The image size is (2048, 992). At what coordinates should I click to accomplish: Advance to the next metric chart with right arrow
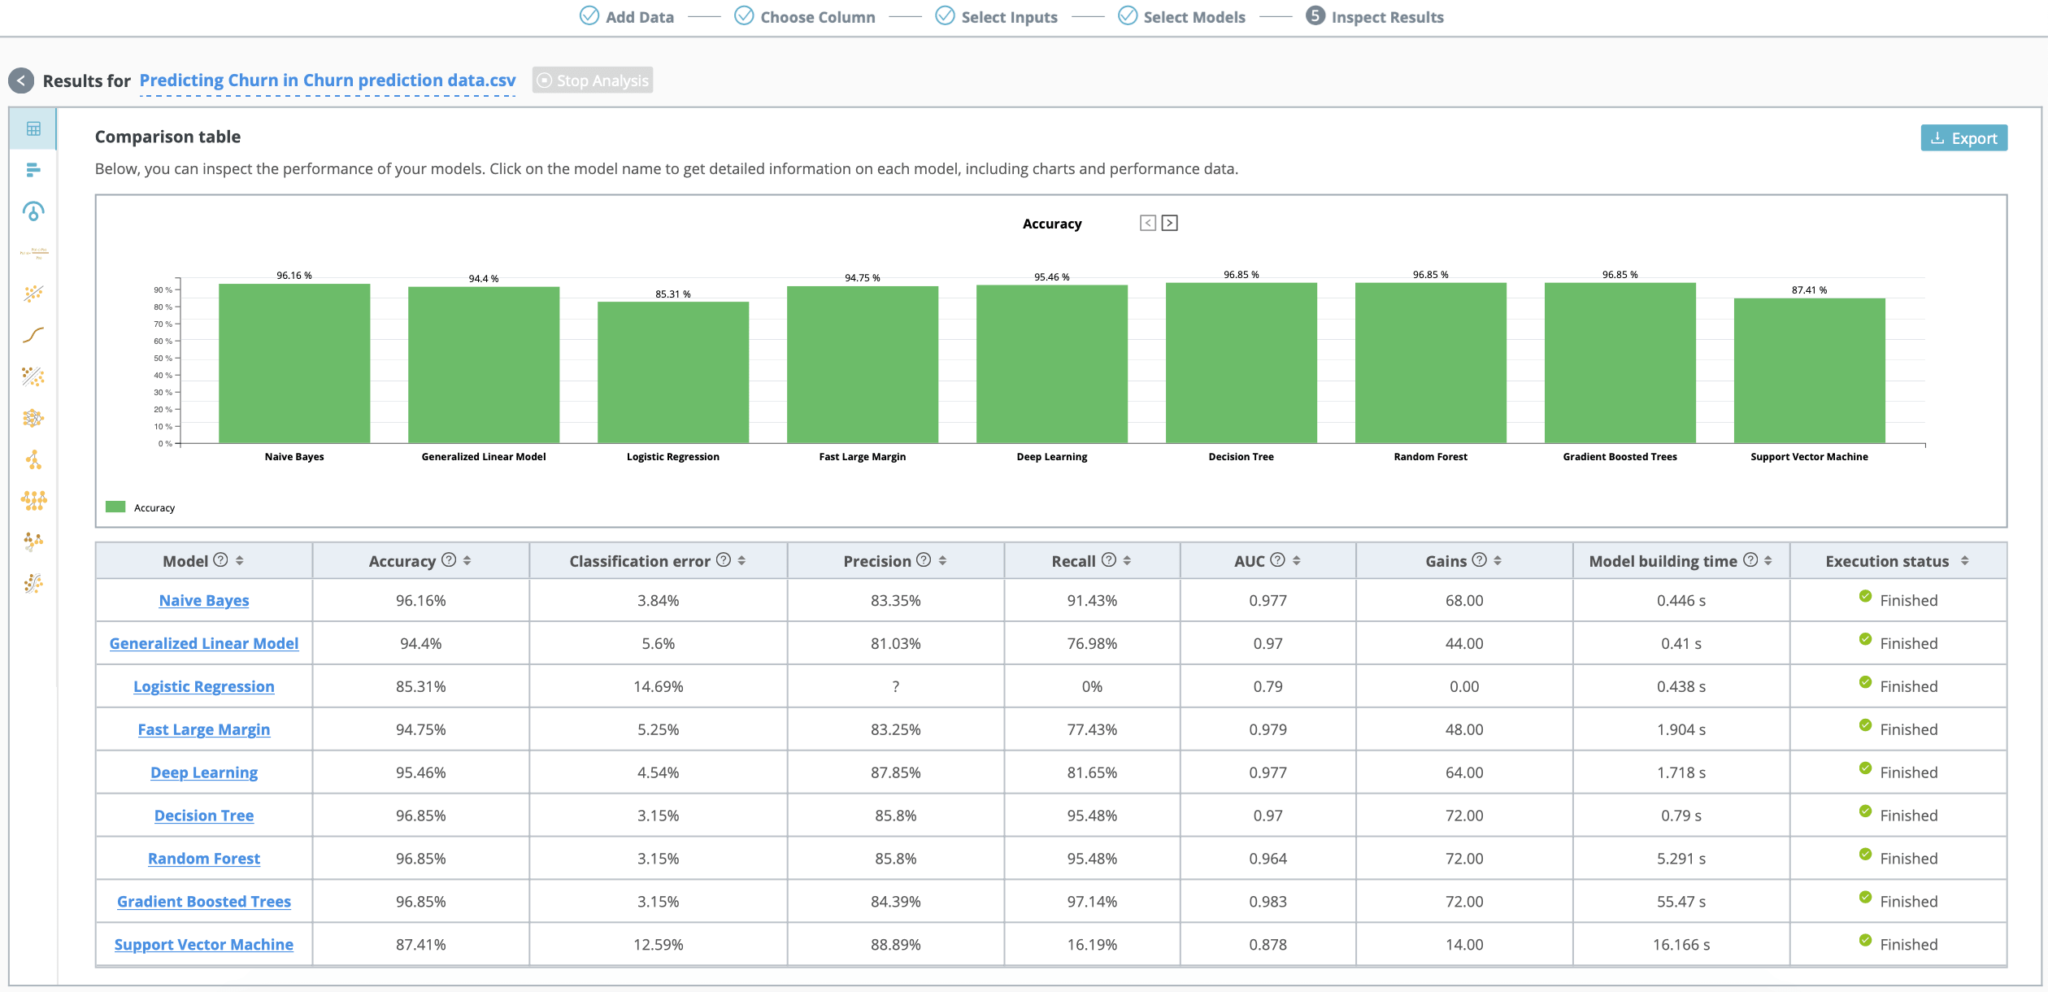[1170, 222]
